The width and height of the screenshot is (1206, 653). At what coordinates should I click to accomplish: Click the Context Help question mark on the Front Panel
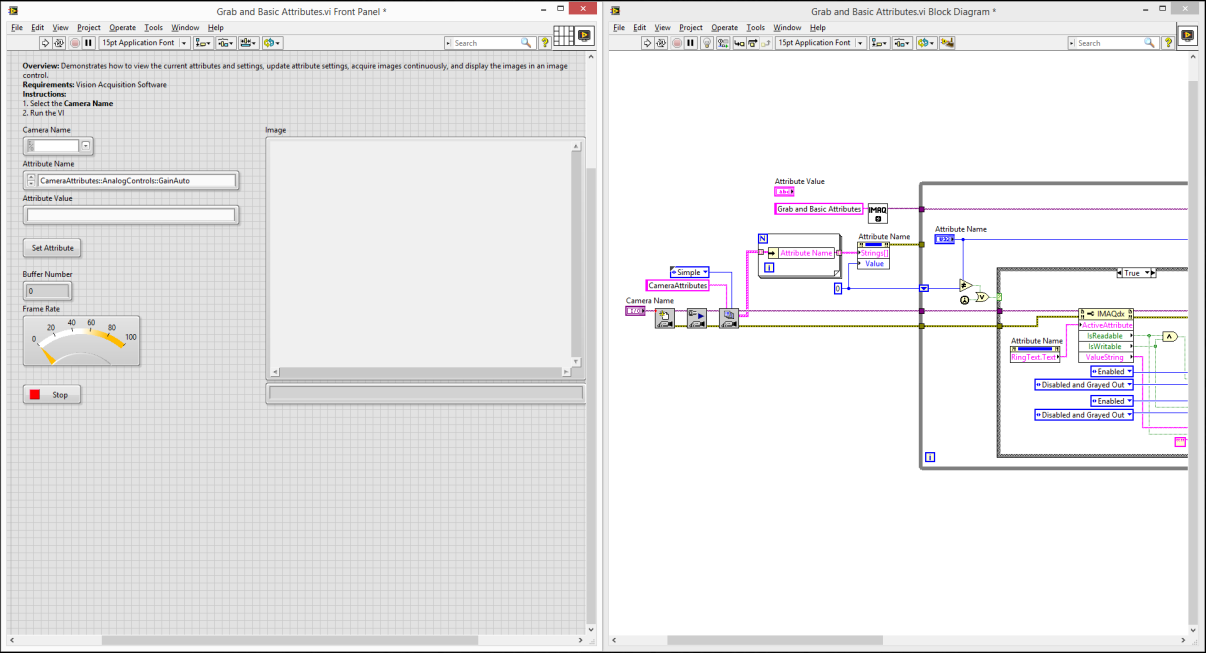point(545,43)
